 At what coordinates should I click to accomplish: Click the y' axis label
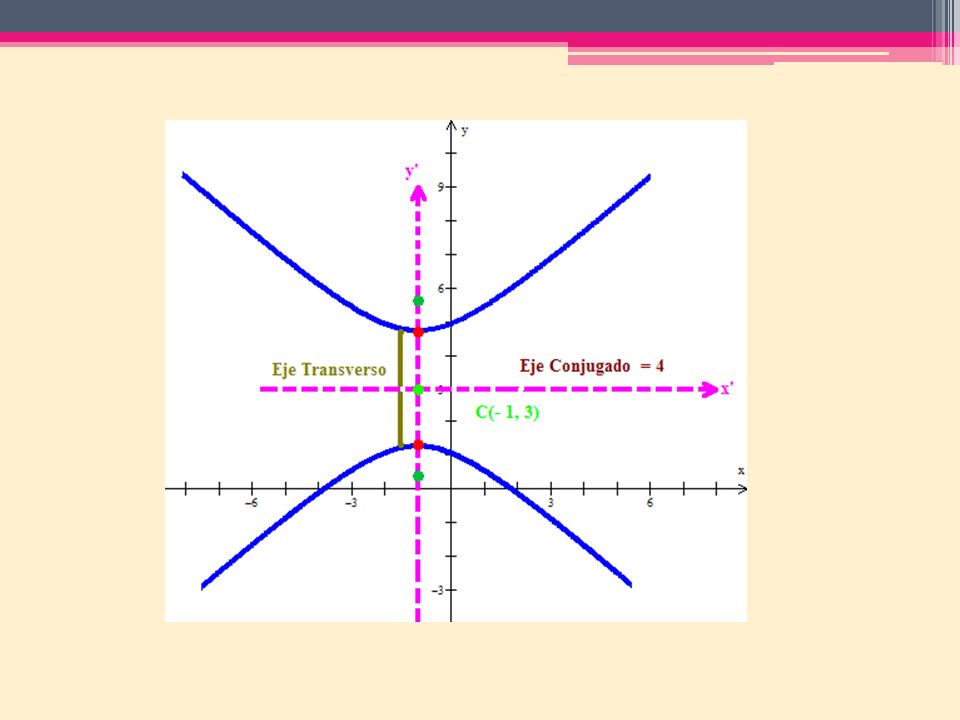411,170
